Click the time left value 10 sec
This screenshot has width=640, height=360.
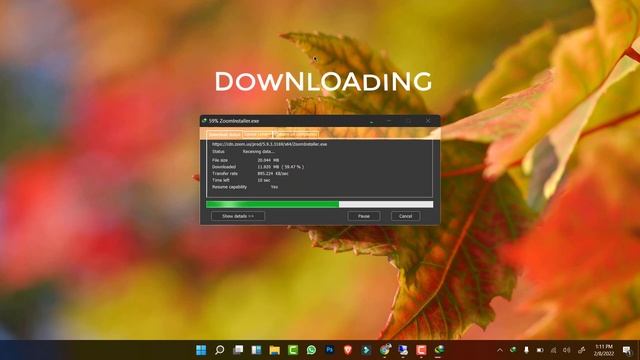[x=264, y=180]
